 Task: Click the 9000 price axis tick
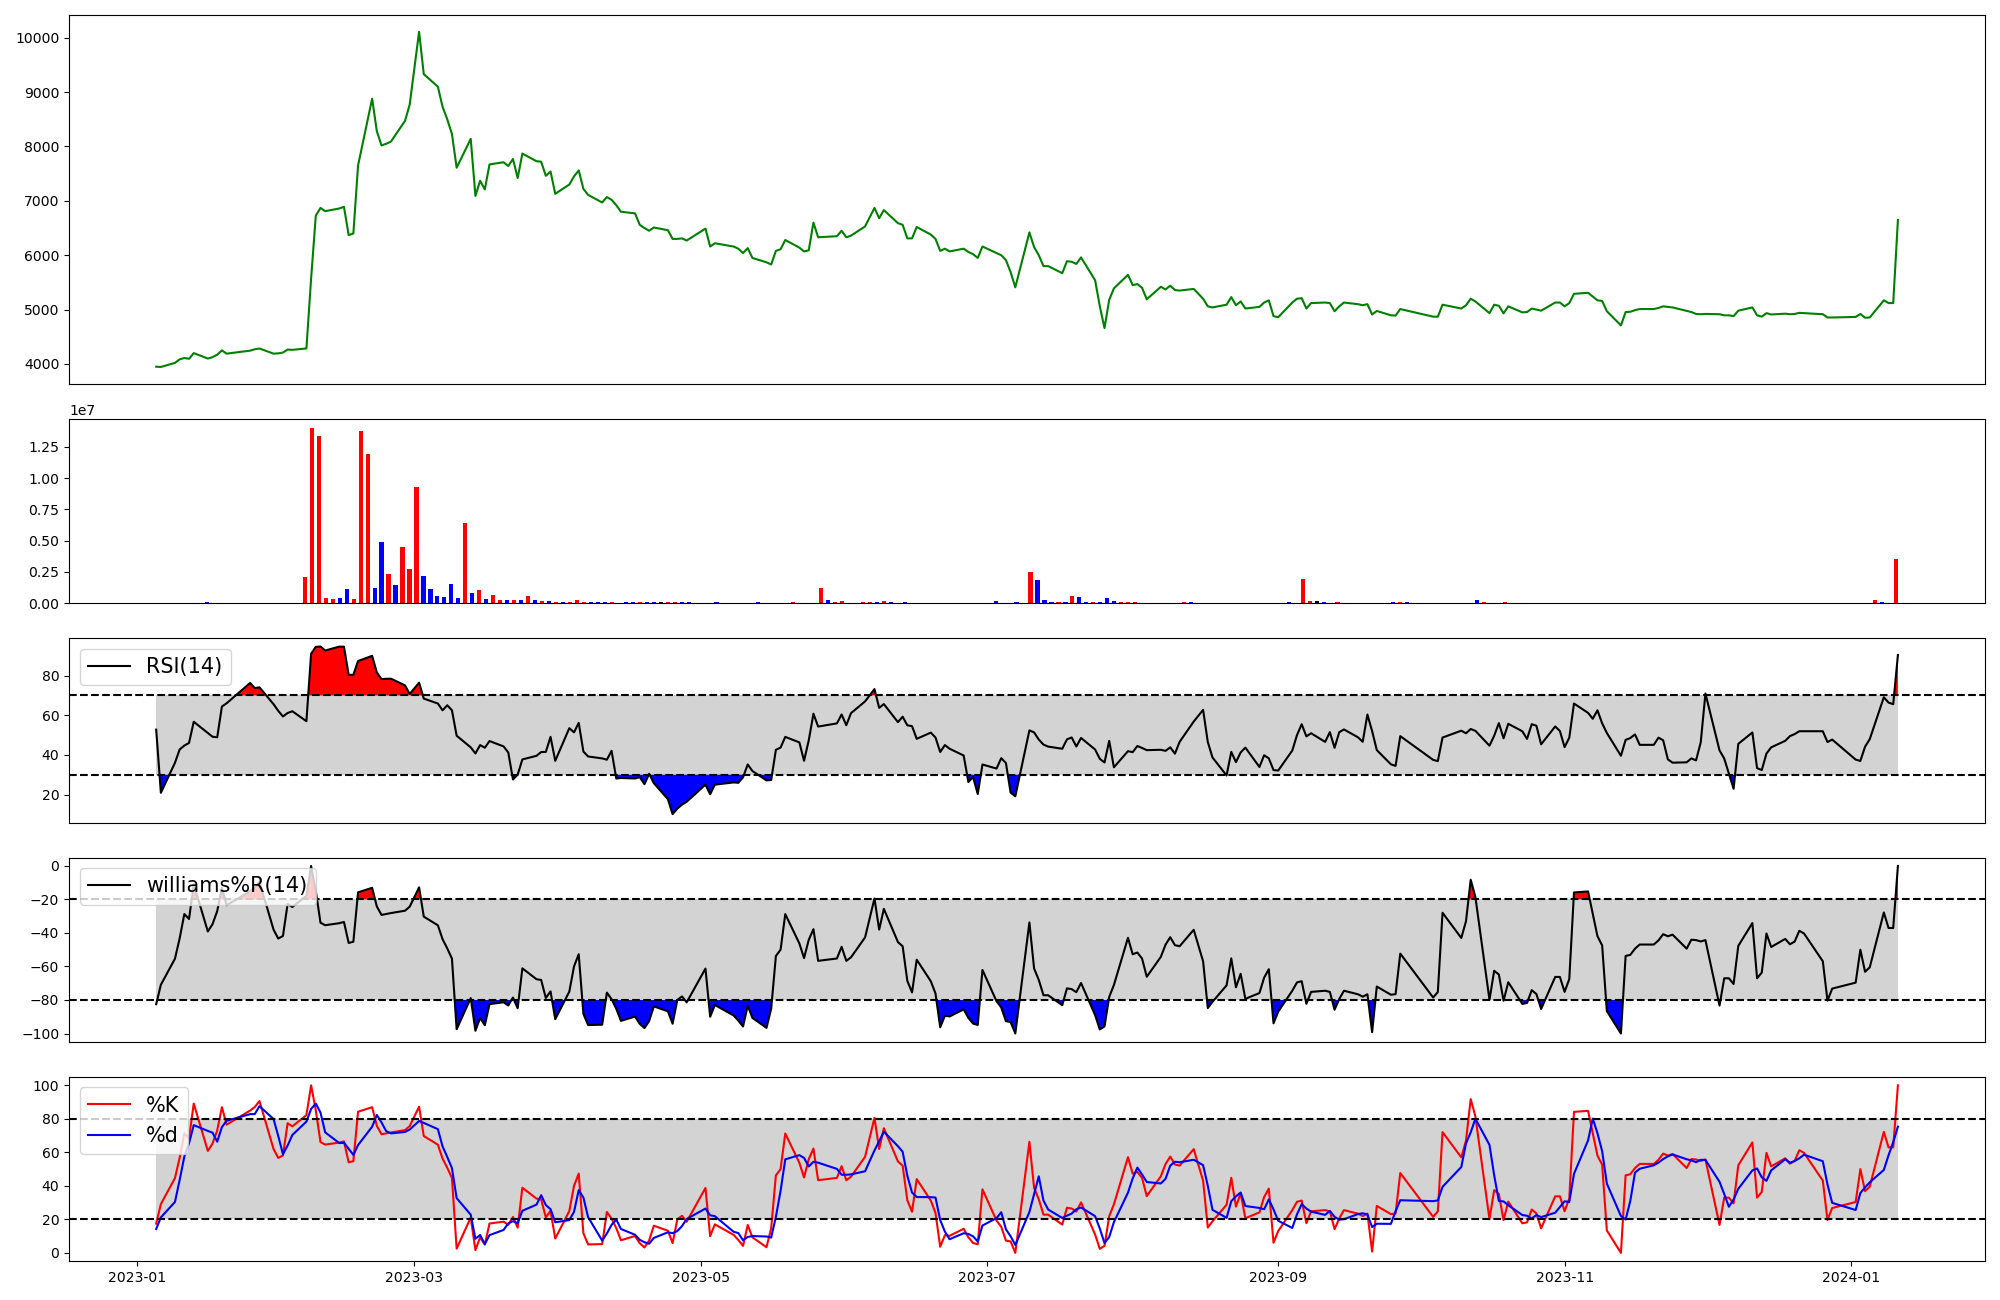point(41,93)
